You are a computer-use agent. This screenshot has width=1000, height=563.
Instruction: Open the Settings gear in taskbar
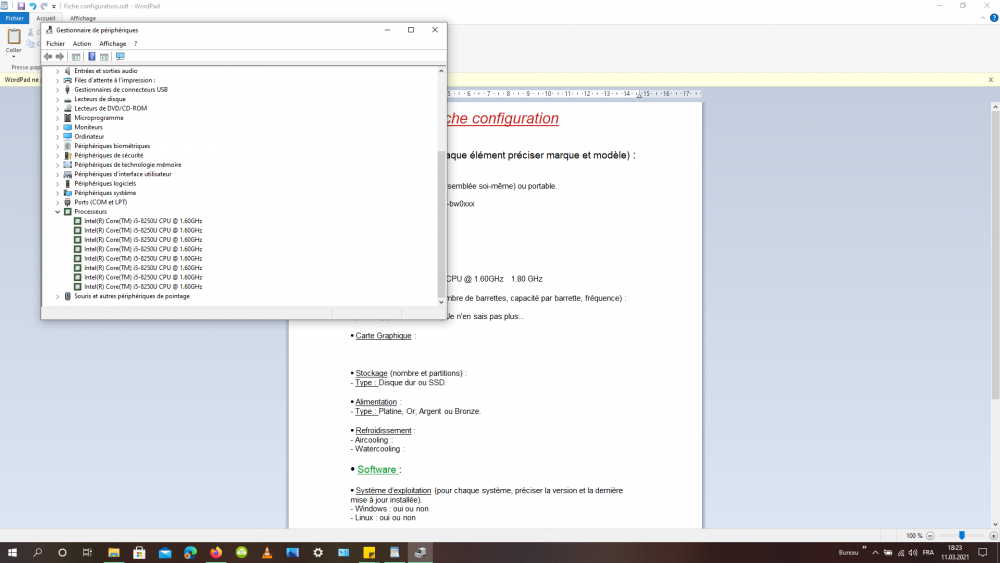click(318, 552)
